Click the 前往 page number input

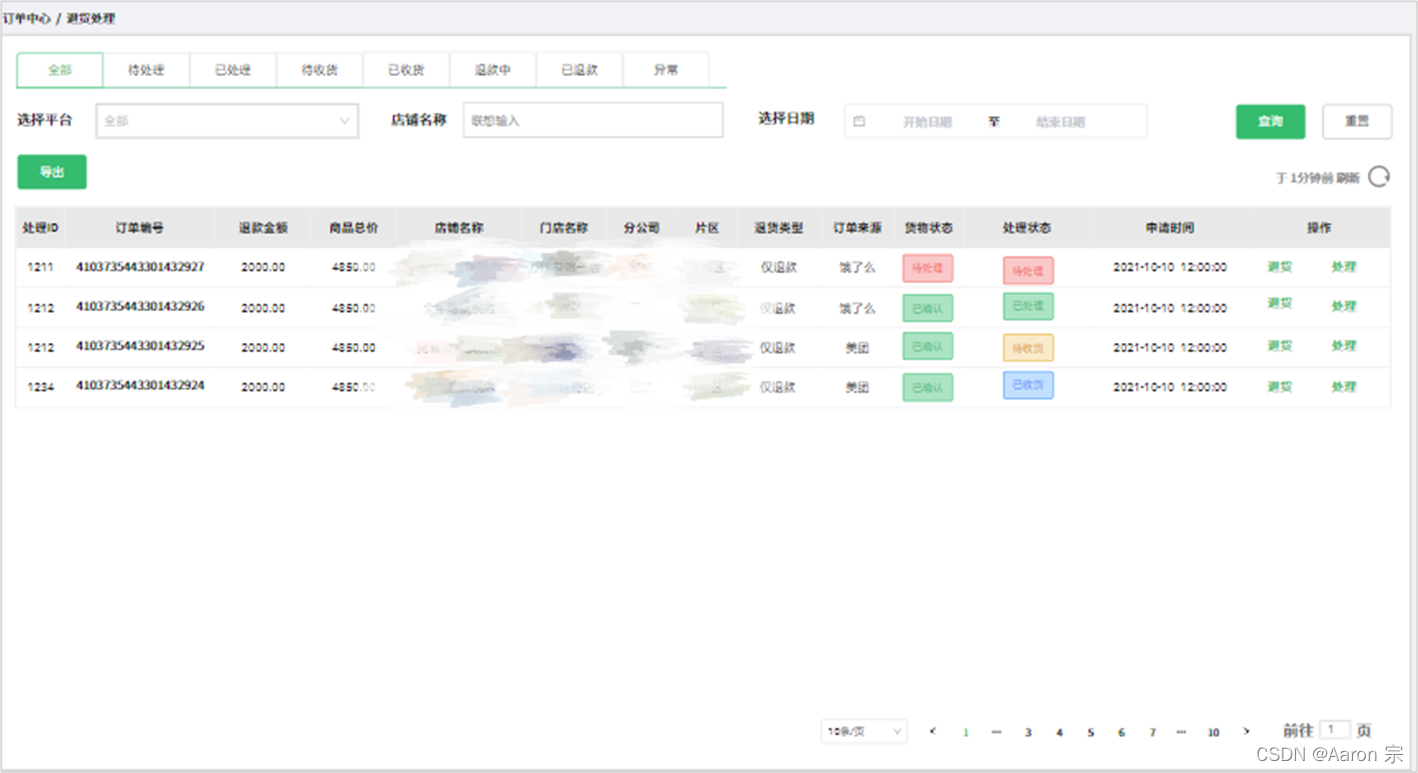coord(1335,731)
